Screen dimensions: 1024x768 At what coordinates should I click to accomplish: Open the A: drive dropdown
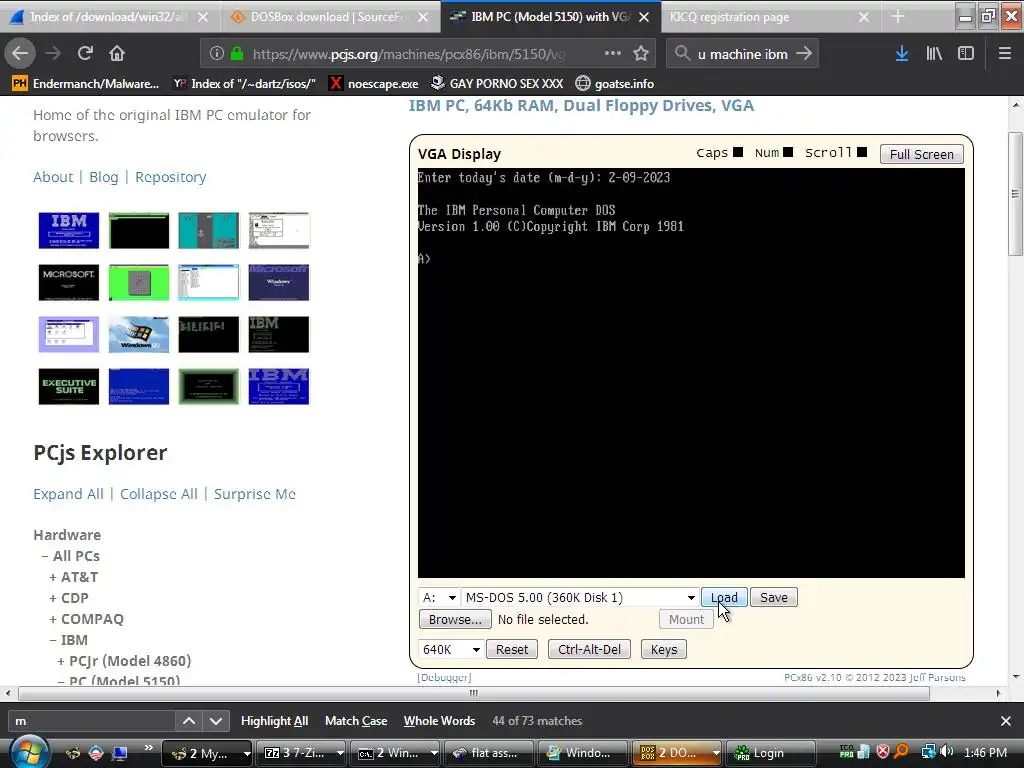click(439, 598)
